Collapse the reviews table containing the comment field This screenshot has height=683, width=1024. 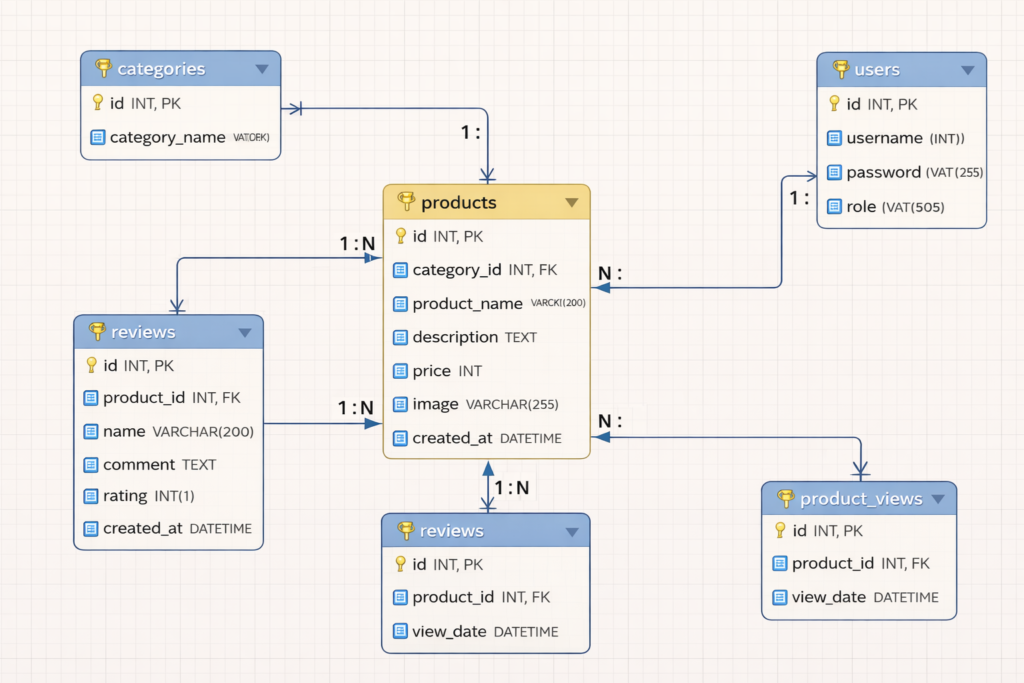click(x=244, y=332)
